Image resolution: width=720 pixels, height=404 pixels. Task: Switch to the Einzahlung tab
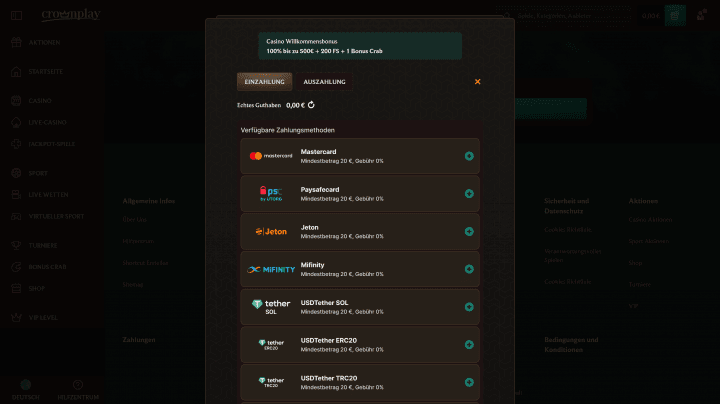[x=265, y=82]
